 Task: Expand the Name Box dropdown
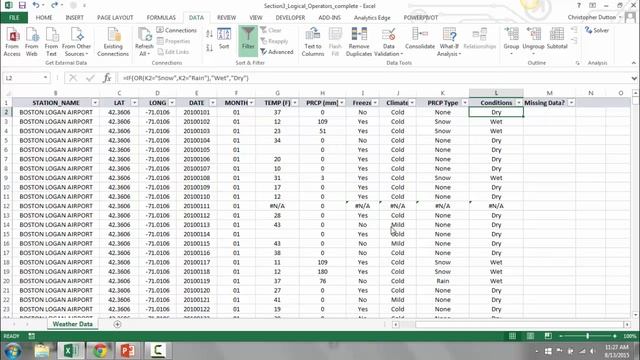coord(45,78)
